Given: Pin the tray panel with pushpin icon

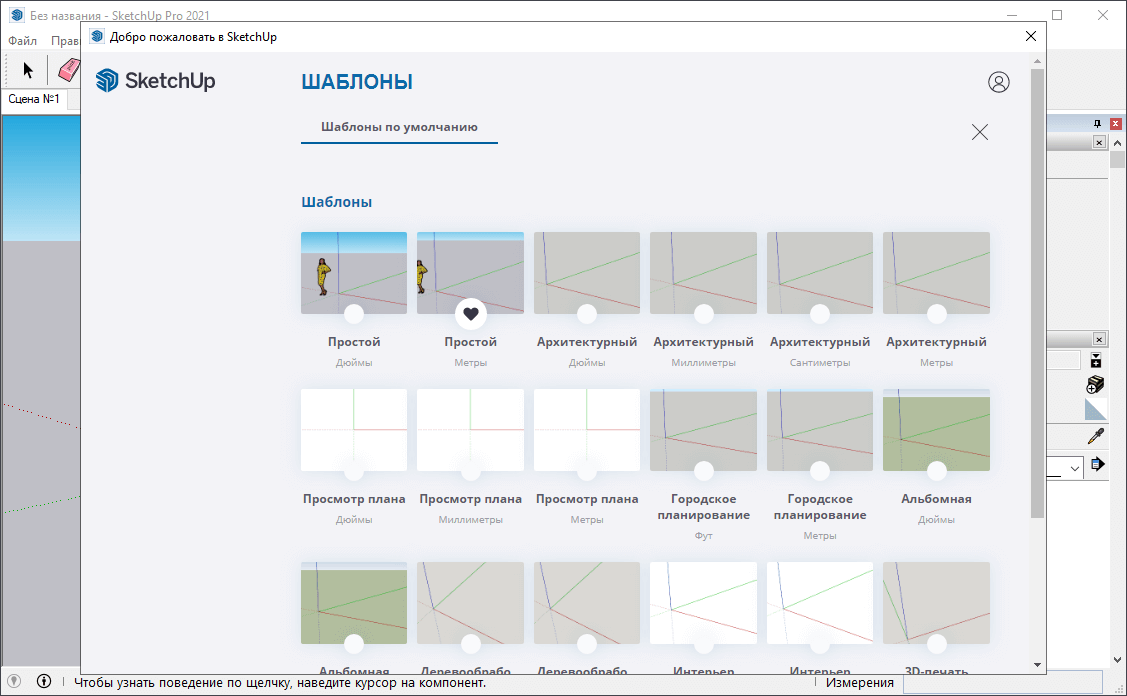Looking at the screenshot, I should 1097,123.
